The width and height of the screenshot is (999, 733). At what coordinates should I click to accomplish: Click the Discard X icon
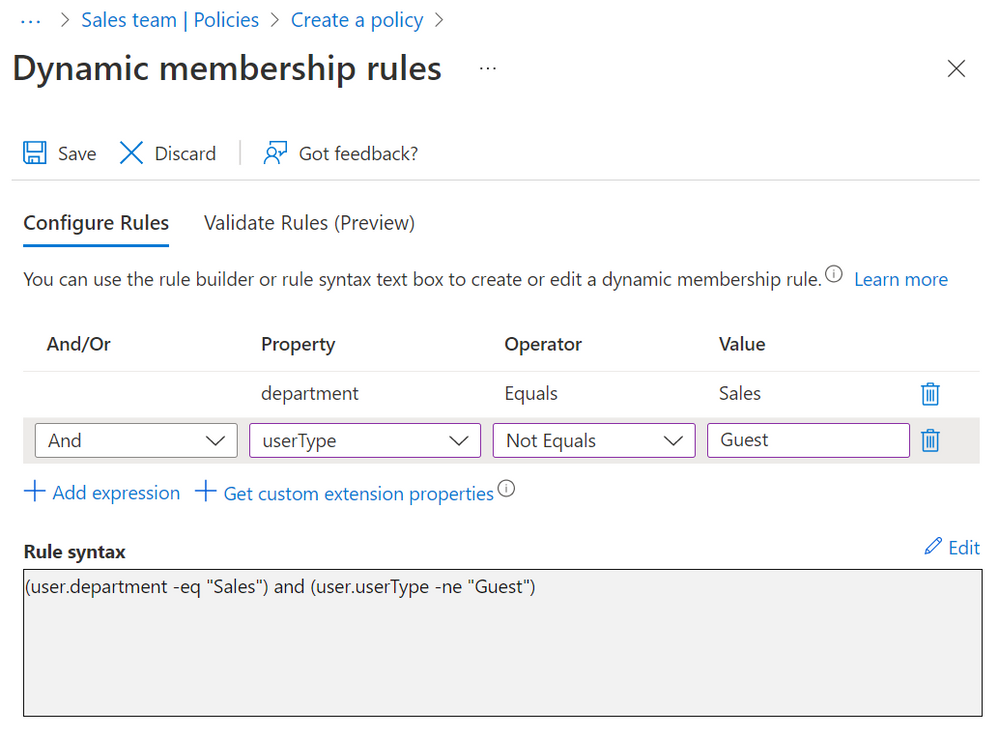[132, 153]
